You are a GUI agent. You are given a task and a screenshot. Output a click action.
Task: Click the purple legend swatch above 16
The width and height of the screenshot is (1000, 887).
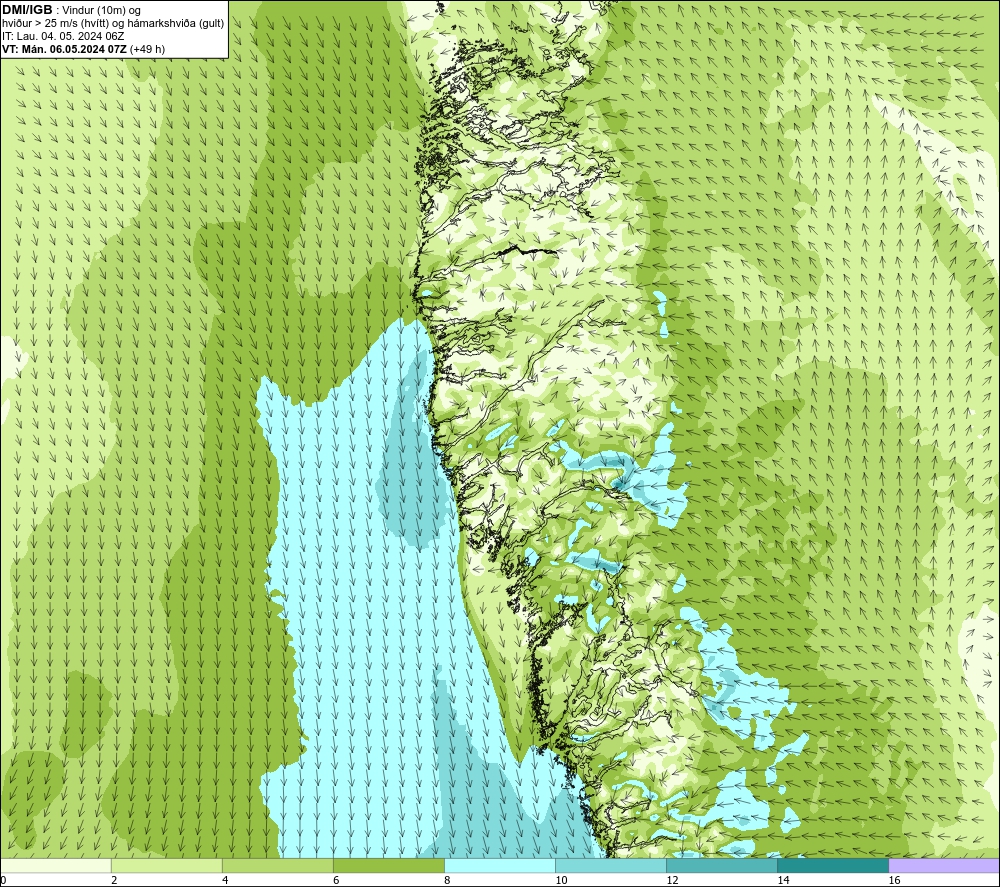944,865
